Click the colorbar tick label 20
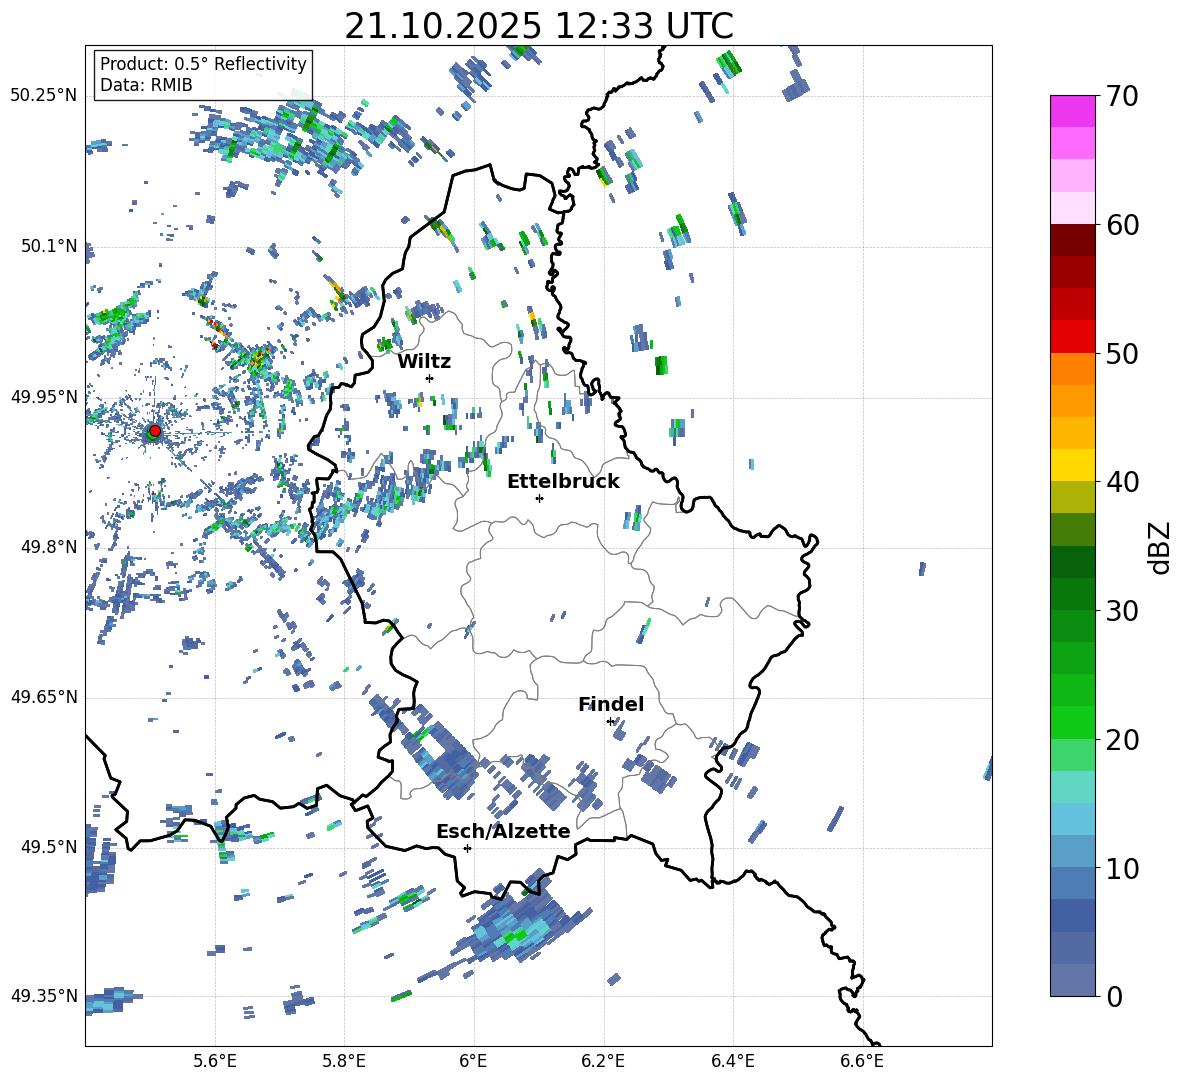1184x1081 pixels. [x=1122, y=740]
